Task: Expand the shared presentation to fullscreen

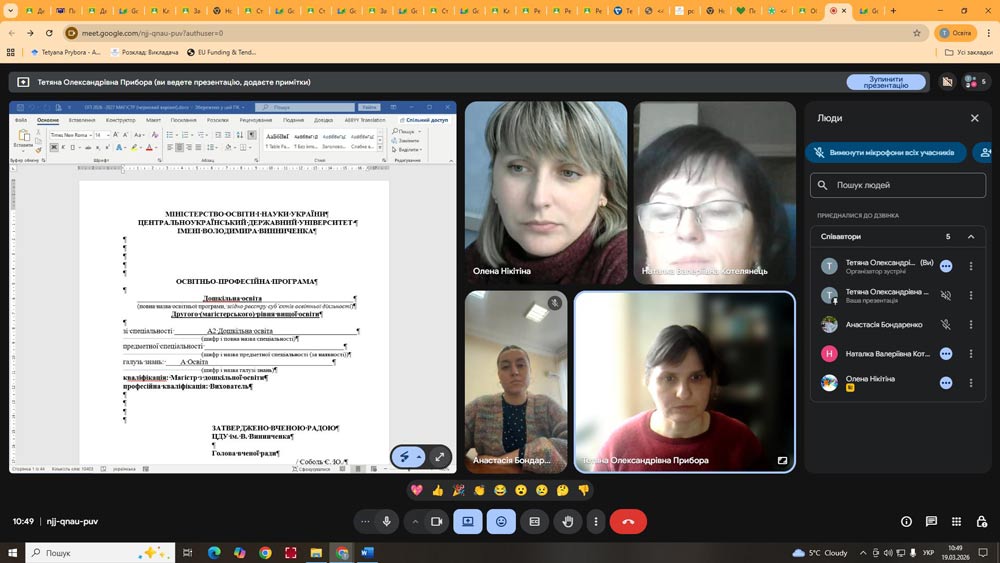Action: (x=439, y=457)
